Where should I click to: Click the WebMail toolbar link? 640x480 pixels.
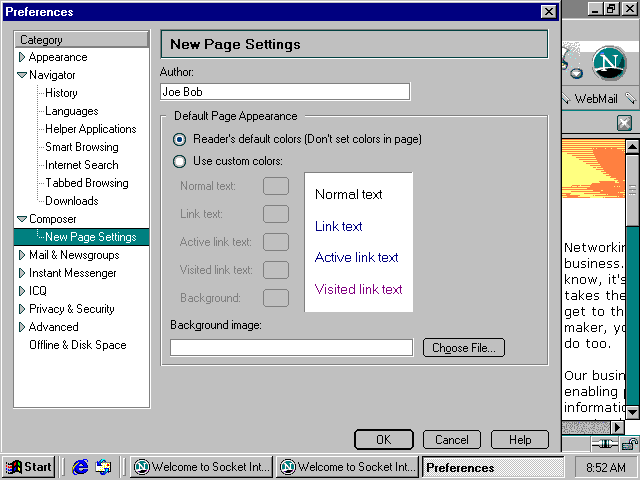[596, 99]
